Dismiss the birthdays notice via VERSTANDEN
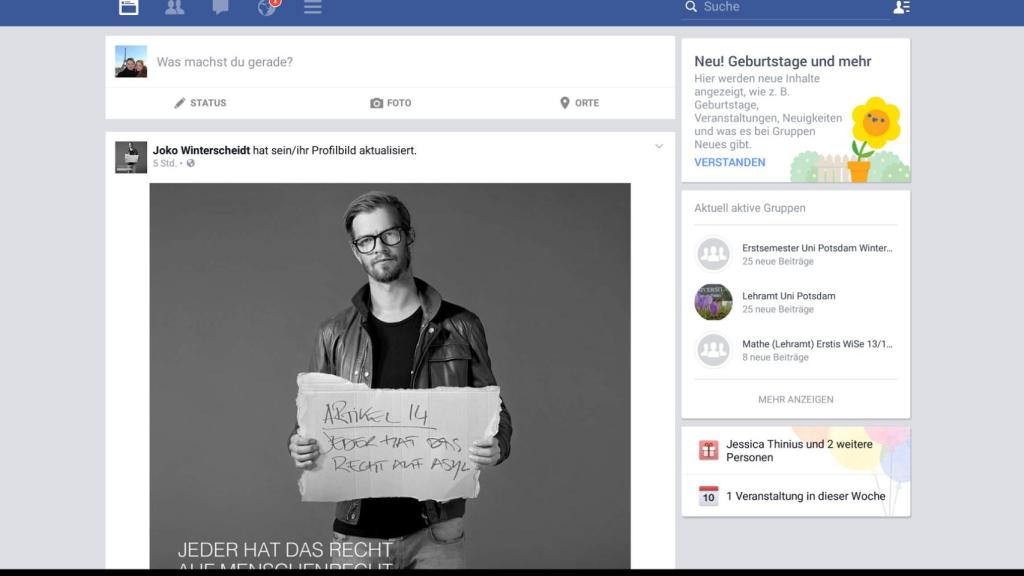 pyautogui.click(x=729, y=161)
